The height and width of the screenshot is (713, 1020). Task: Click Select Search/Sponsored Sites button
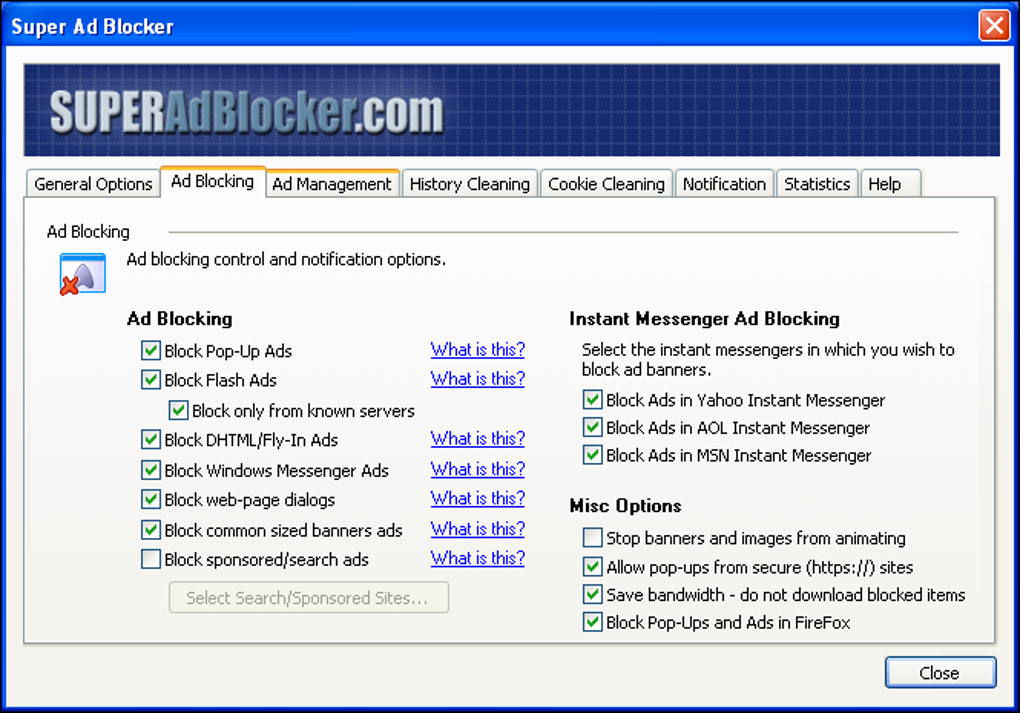point(308,597)
